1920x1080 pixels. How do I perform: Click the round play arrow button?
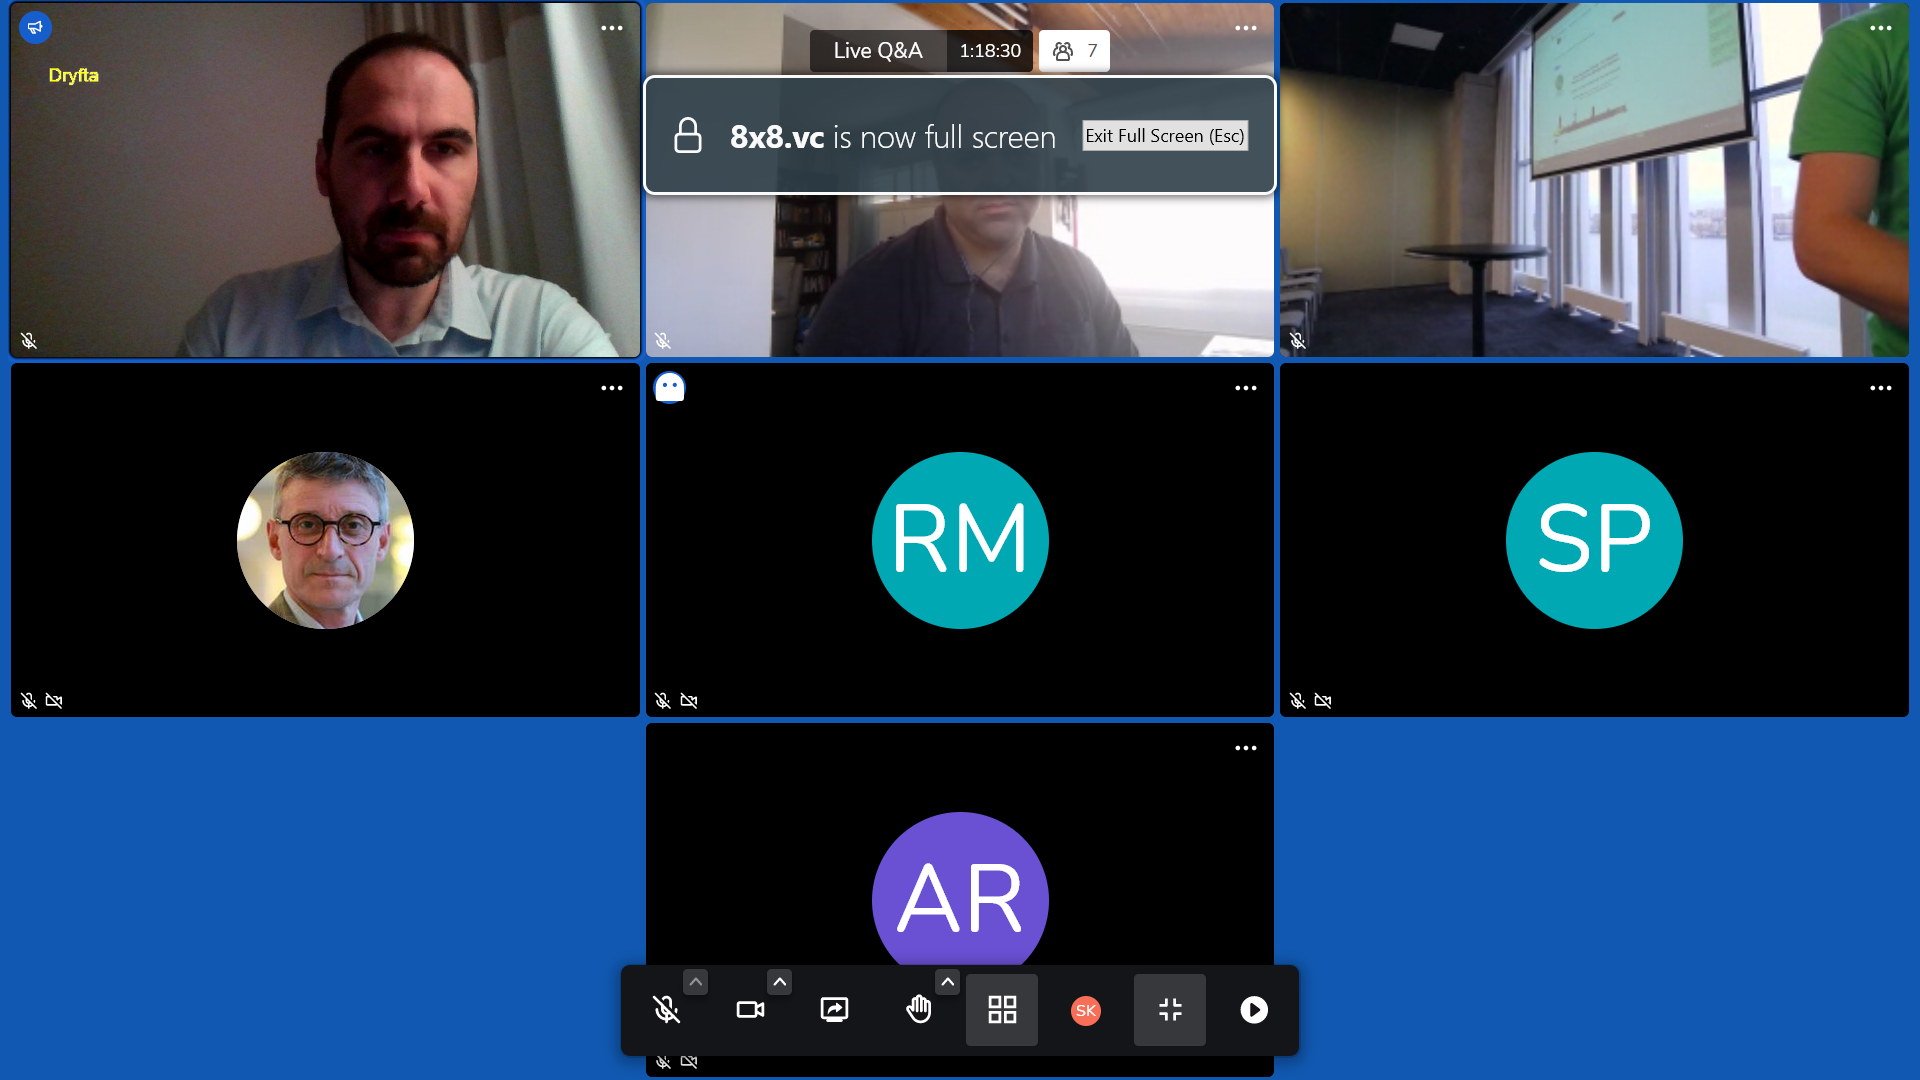pyautogui.click(x=1254, y=1010)
